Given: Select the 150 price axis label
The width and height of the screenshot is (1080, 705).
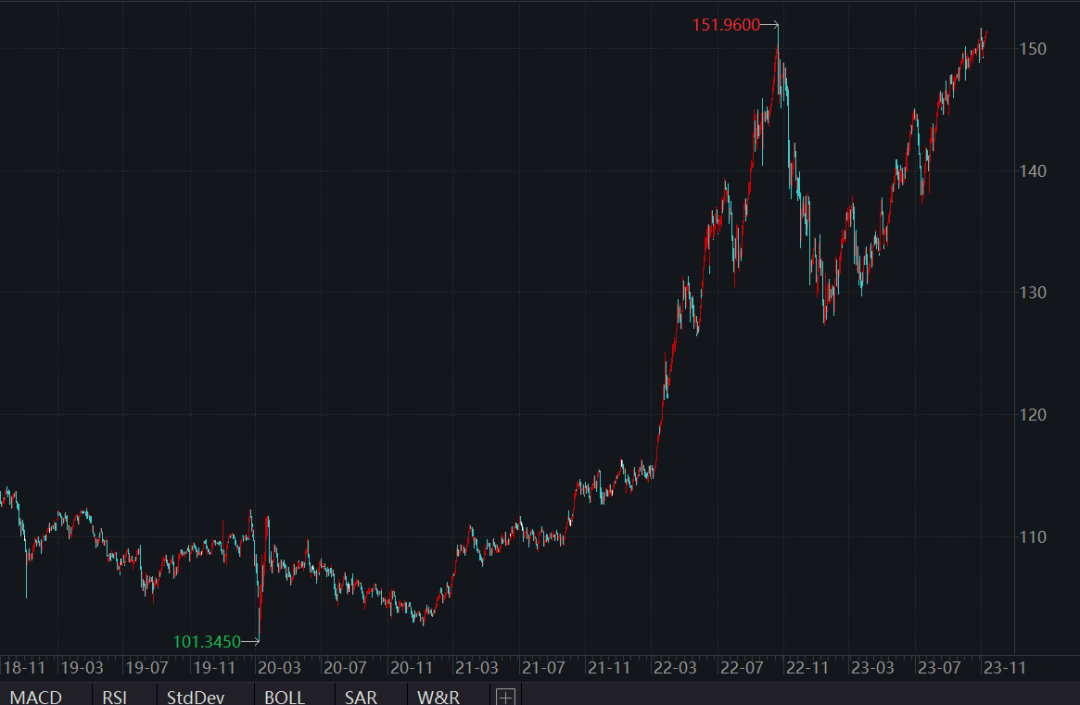Looking at the screenshot, I should pyautogui.click(x=1032, y=49).
